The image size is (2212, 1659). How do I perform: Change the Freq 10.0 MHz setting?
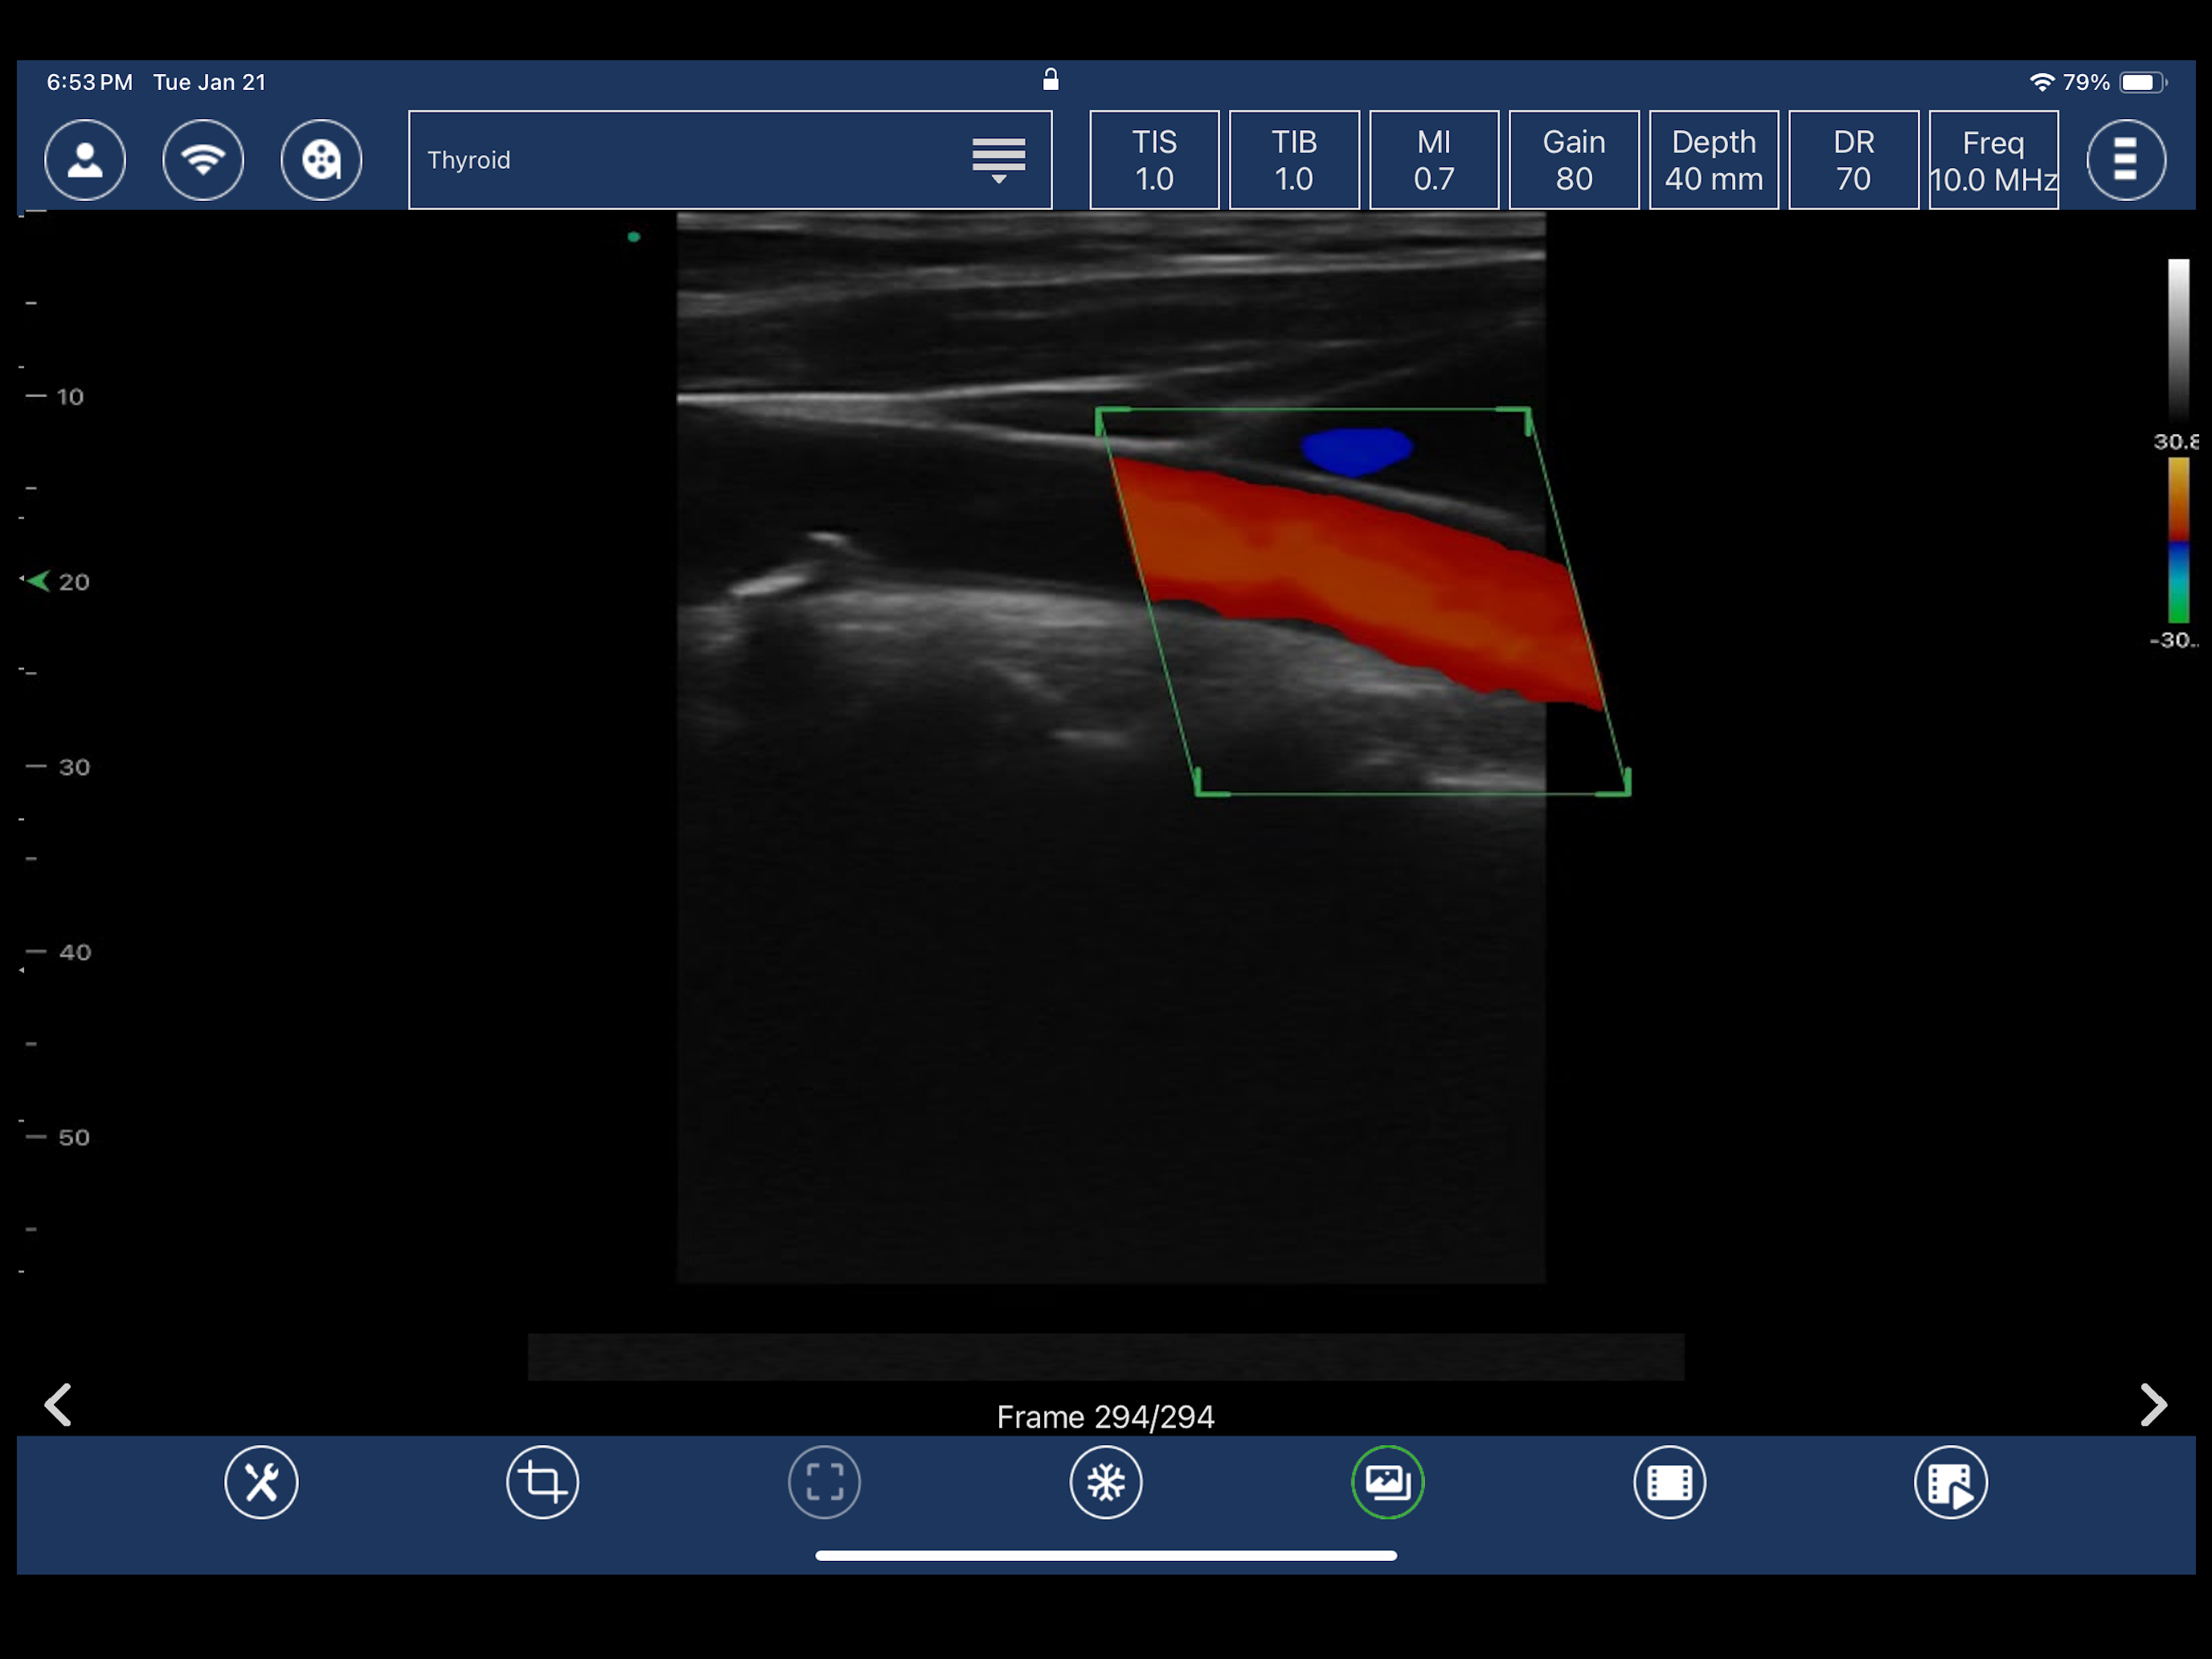pos(1993,160)
